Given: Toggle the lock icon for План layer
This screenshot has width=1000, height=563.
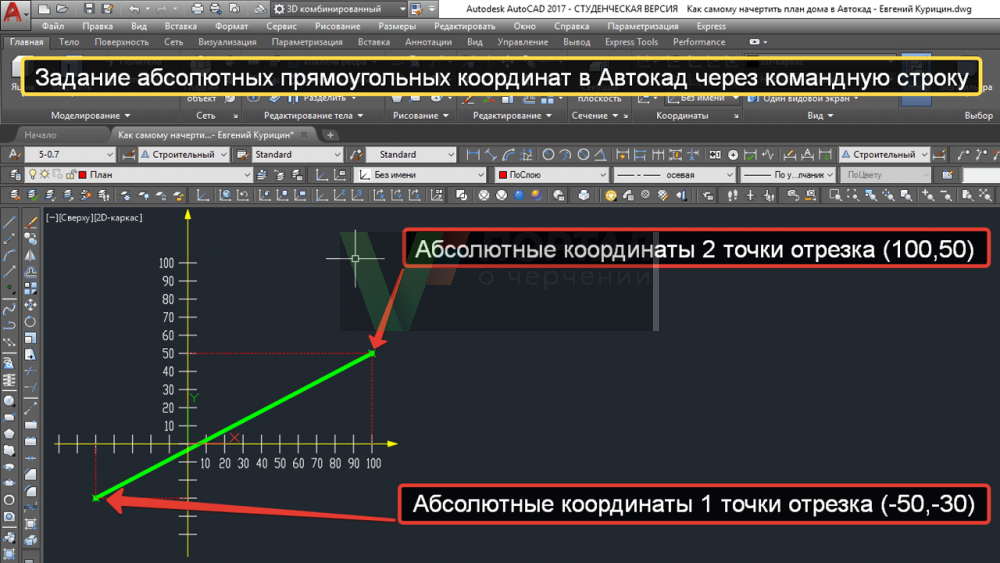Looking at the screenshot, I should pos(70,174).
